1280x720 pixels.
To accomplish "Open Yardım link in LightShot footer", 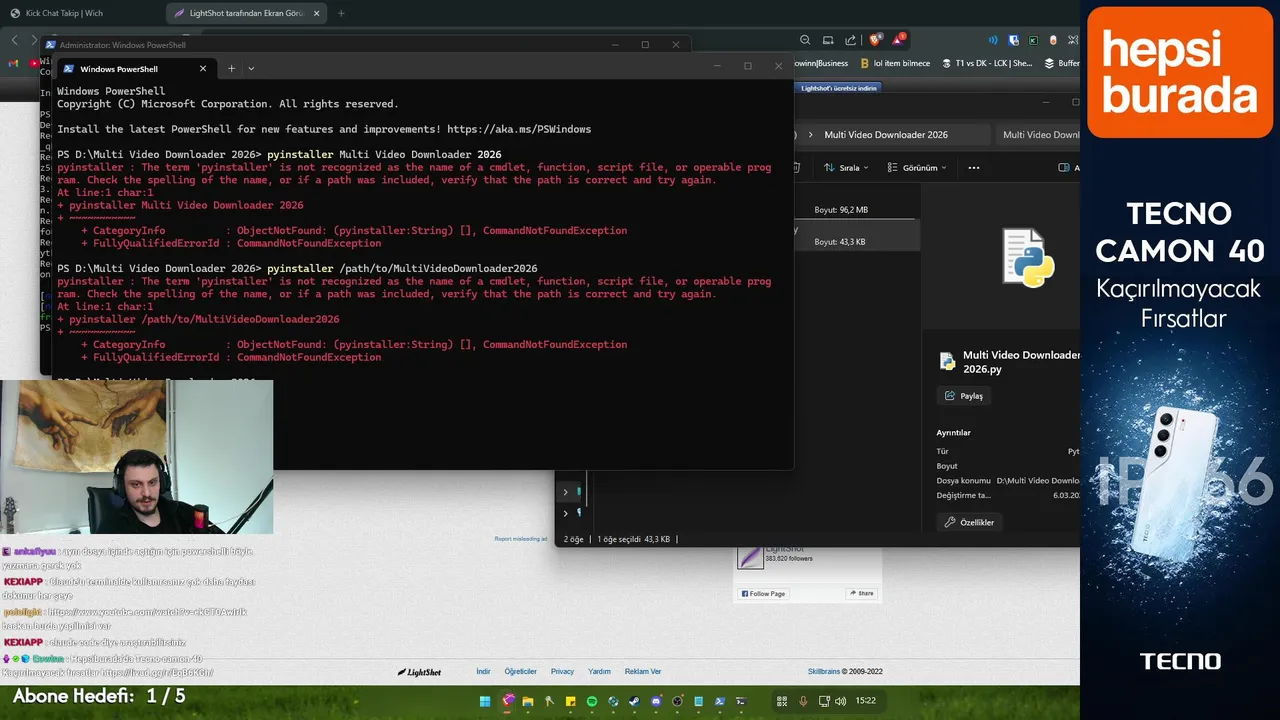I will click(599, 672).
